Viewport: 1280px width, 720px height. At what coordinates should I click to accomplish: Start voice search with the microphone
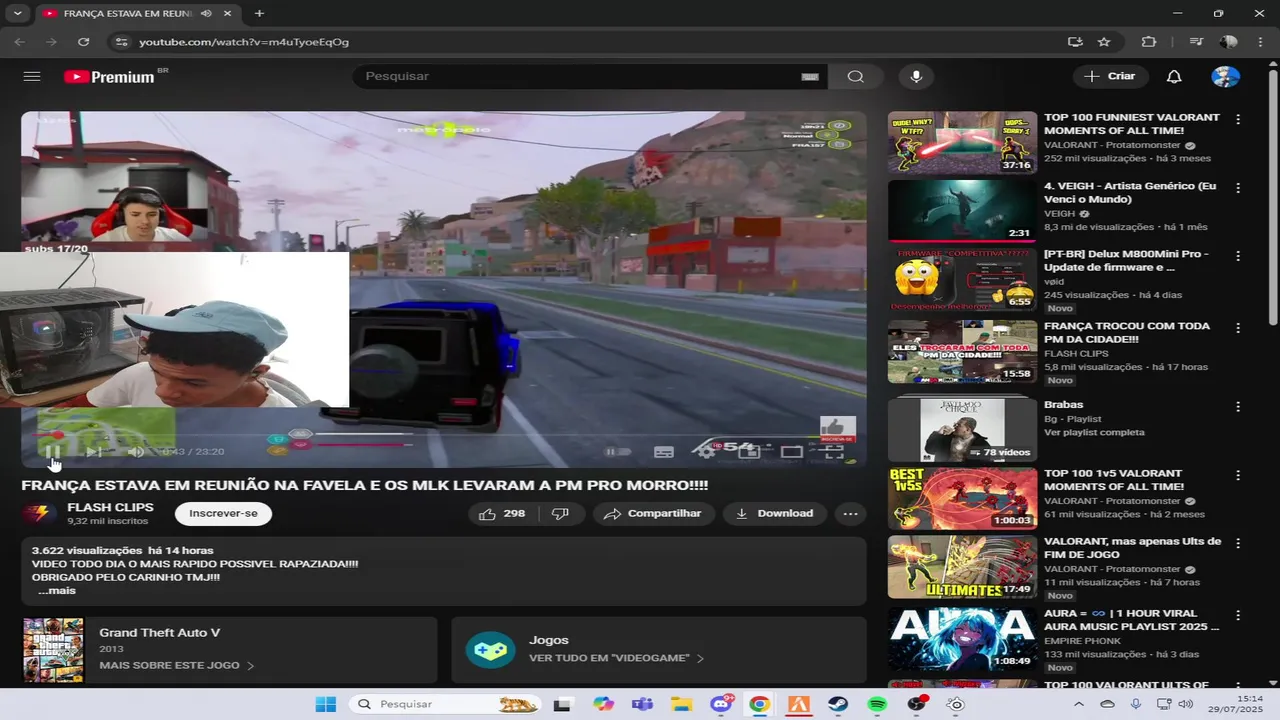click(x=915, y=77)
